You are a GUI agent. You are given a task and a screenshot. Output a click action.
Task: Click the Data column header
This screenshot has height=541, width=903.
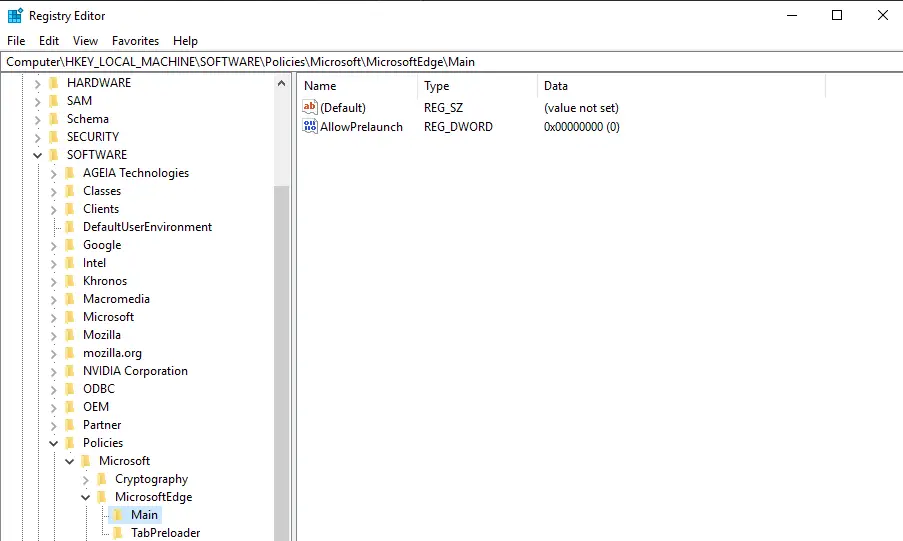click(x=681, y=86)
